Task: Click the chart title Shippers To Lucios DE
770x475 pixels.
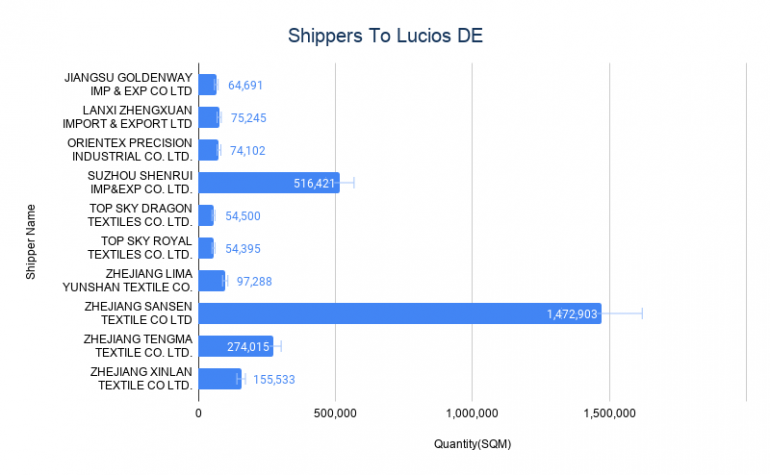Action: (385, 36)
